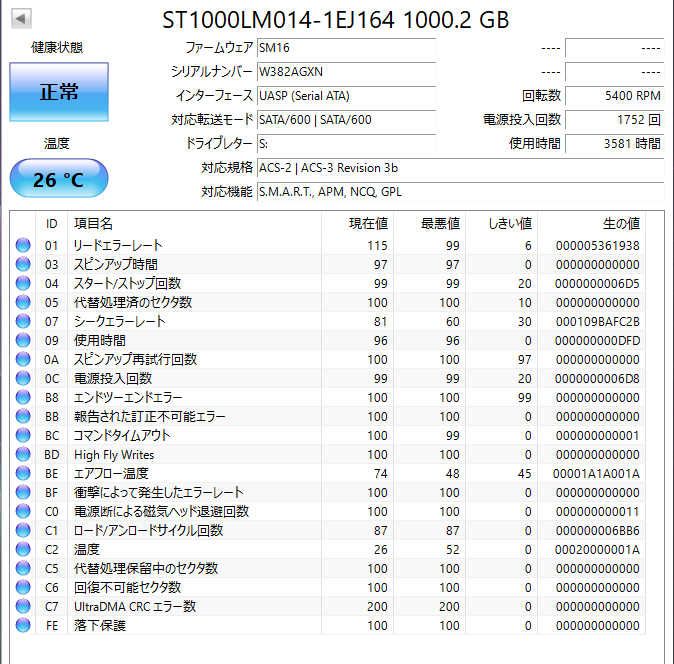The image size is (674, 664).
Task: Click the status orb for エアフロー温度
Action: pyautogui.click(x=23, y=473)
